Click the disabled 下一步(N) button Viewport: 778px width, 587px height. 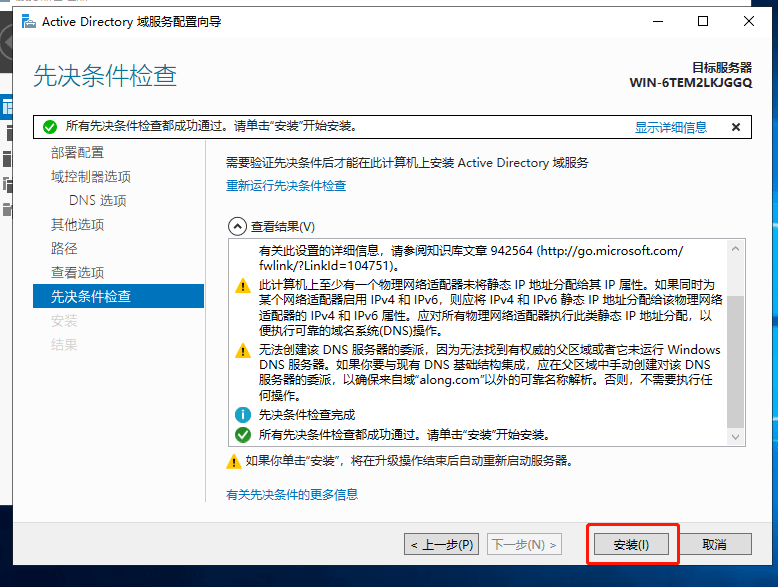click(524, 544)
